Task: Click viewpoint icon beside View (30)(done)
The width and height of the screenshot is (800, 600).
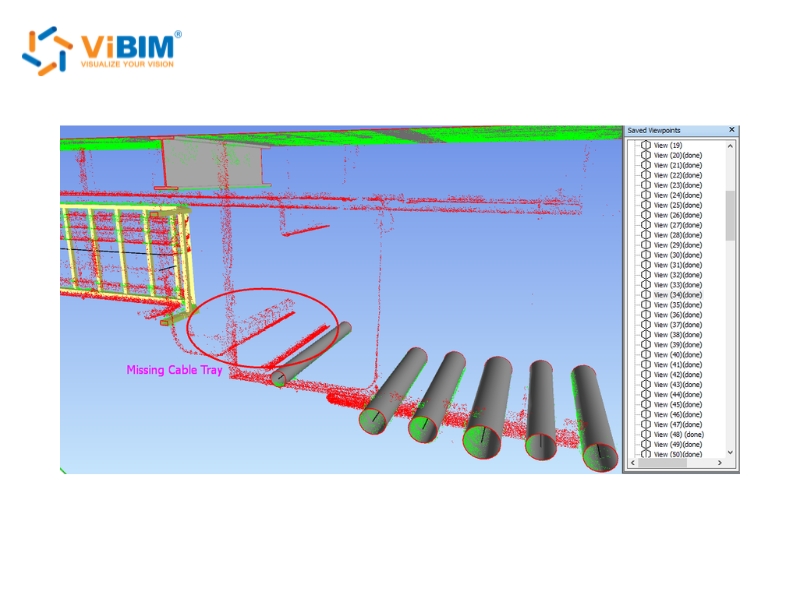Action: click(646, 255)
